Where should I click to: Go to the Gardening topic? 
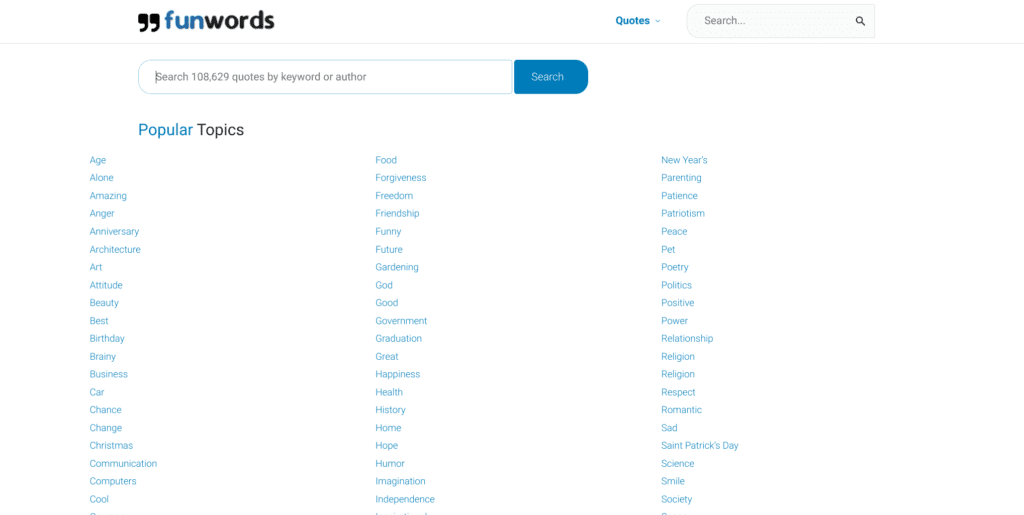[397, 267]
